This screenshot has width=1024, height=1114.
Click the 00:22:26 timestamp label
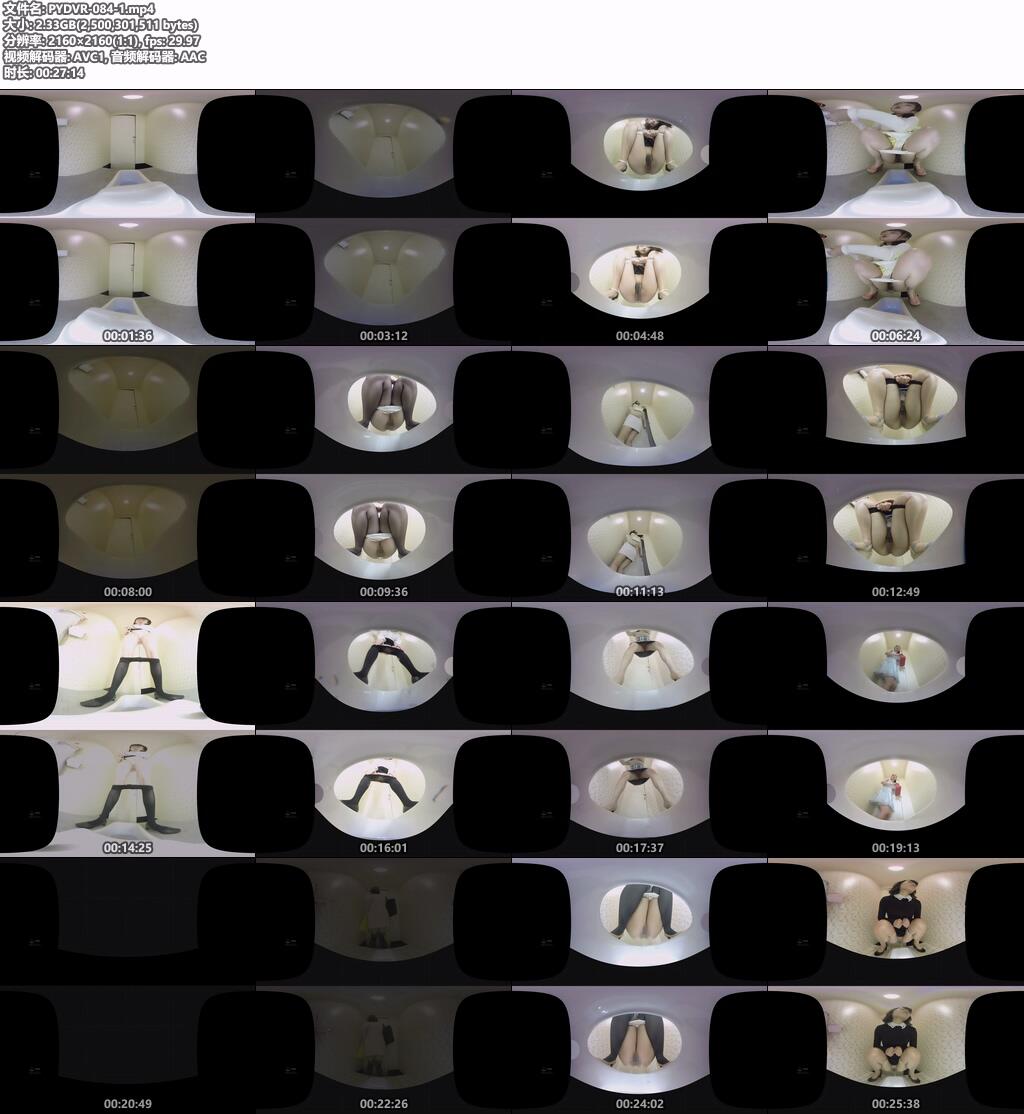(x=384, y=1103)
